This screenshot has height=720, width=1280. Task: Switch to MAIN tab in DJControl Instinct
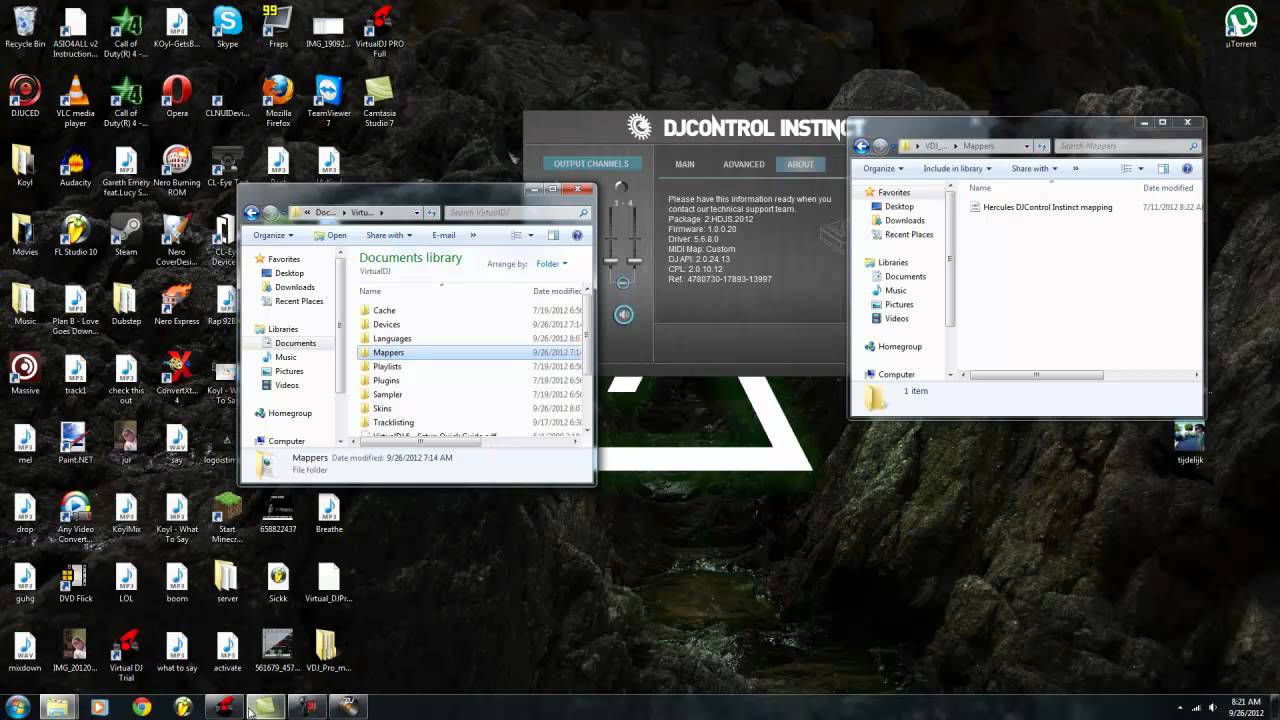tap(685, 164)
